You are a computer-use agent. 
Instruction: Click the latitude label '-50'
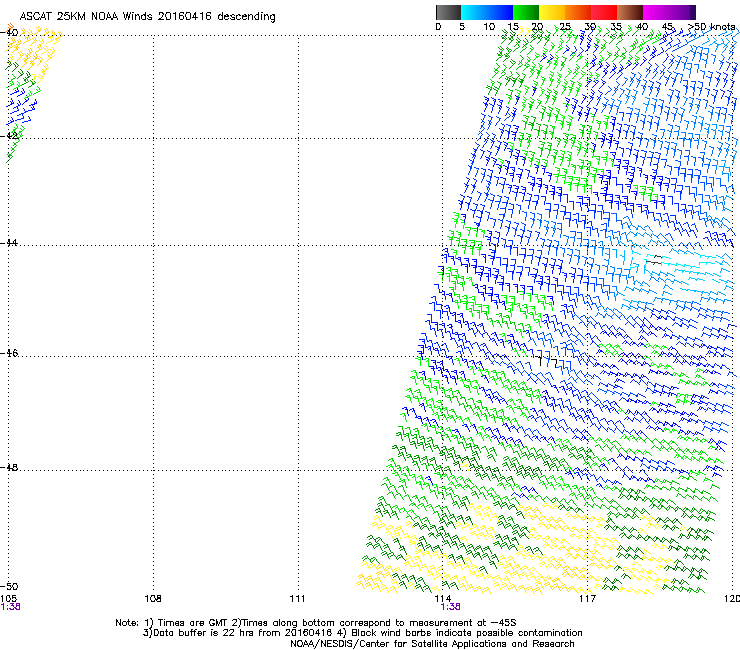tap(9, 587)
